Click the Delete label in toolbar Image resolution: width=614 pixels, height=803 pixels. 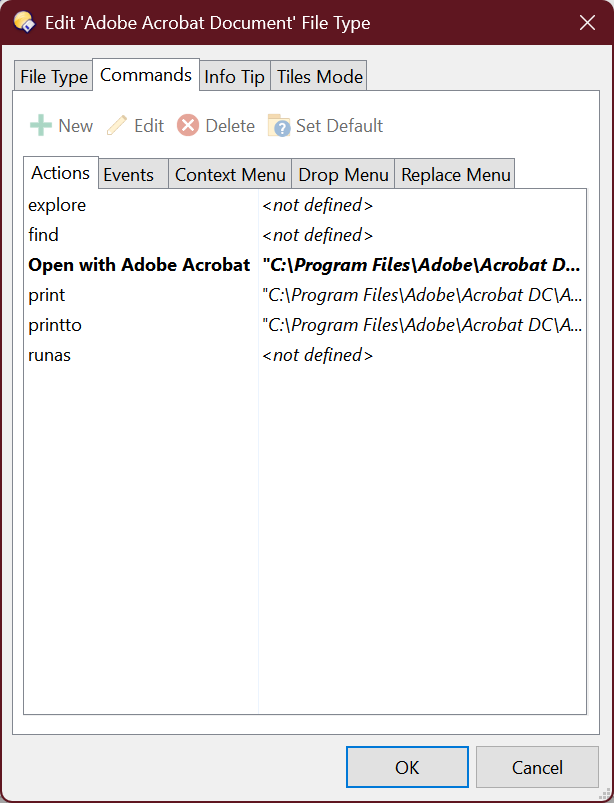coord(230,125)
